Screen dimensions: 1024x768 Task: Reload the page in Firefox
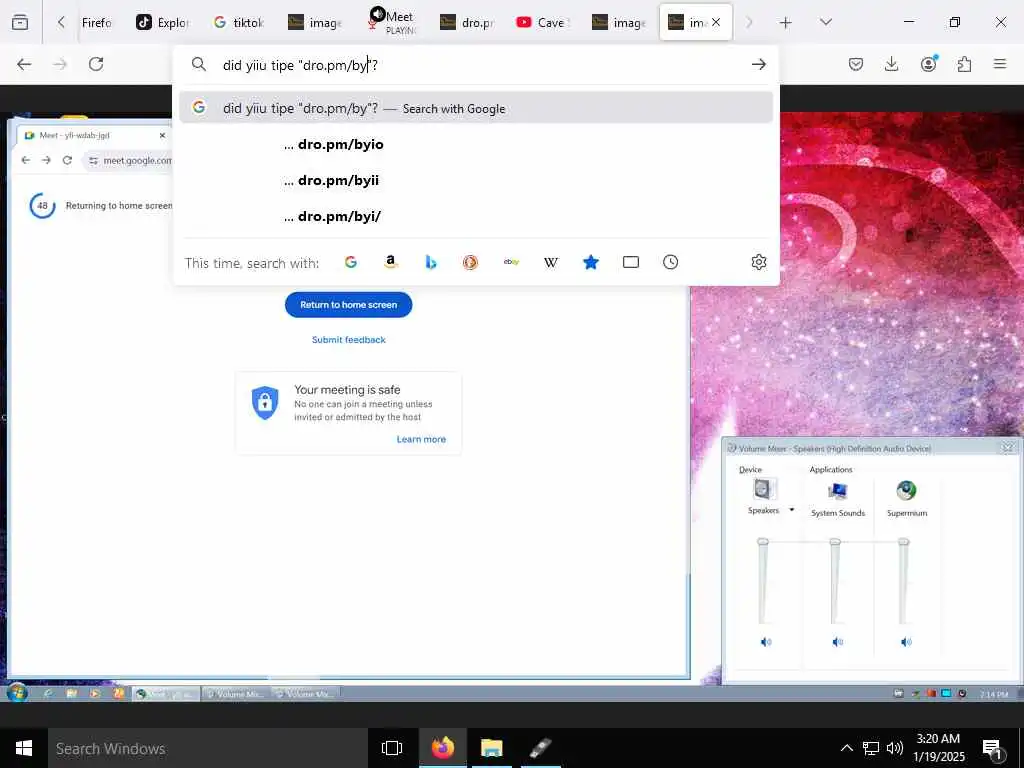pyautogui.click(x=96, y=64)
